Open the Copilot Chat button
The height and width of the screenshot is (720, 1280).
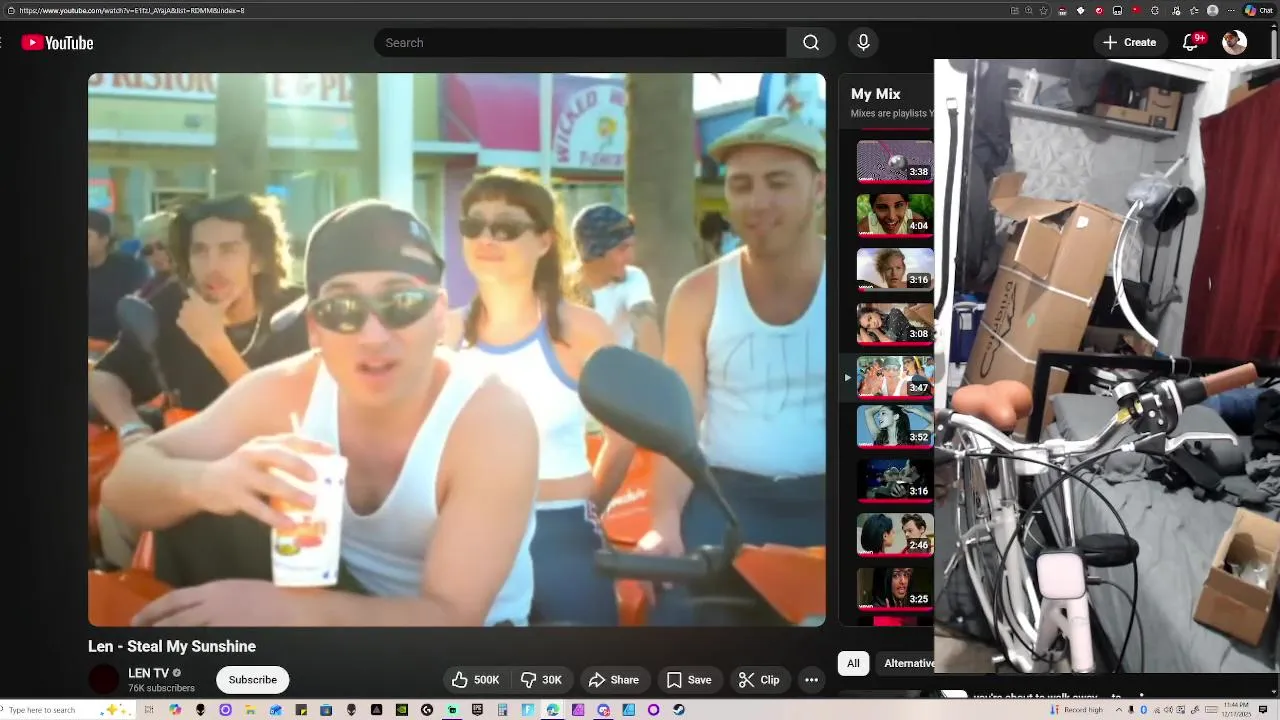pyautogui.click(x=1260, y=10)
